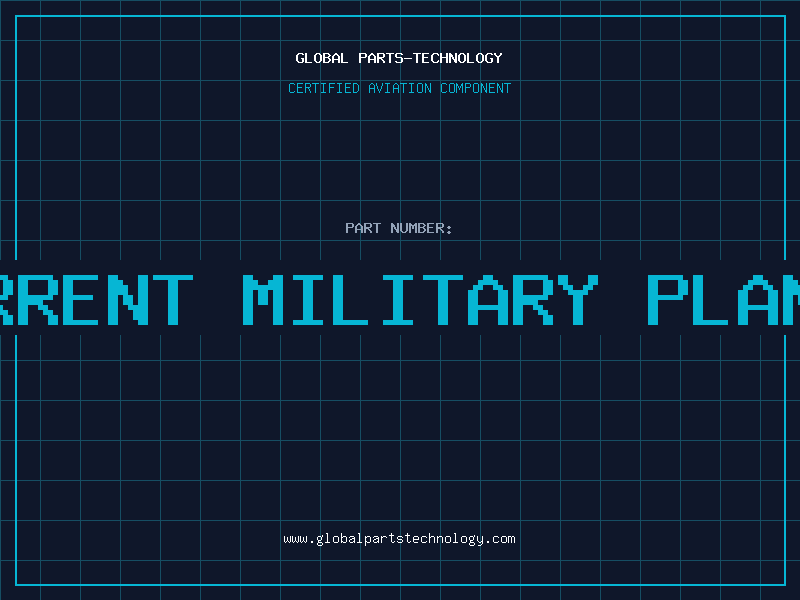Click the 'CERTIFIED AVIATION COMPONENT' subtitle
The image size is (800, 600).
coord(399,88)
